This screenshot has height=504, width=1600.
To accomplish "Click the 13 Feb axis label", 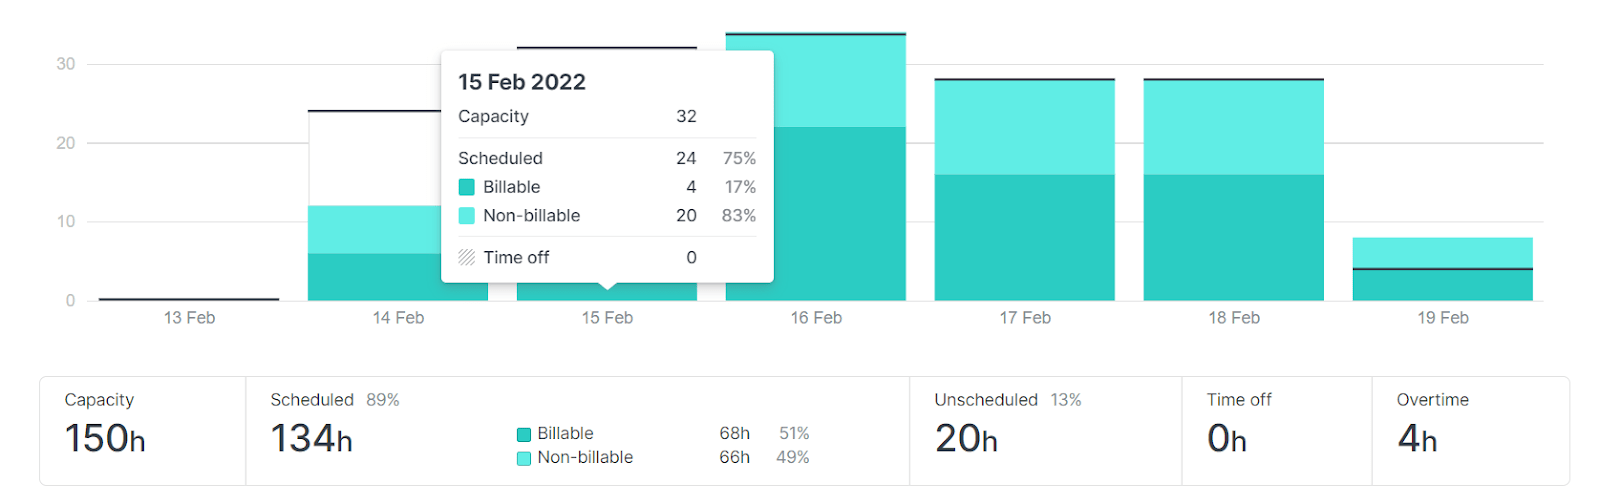I will tap(189, 318).
